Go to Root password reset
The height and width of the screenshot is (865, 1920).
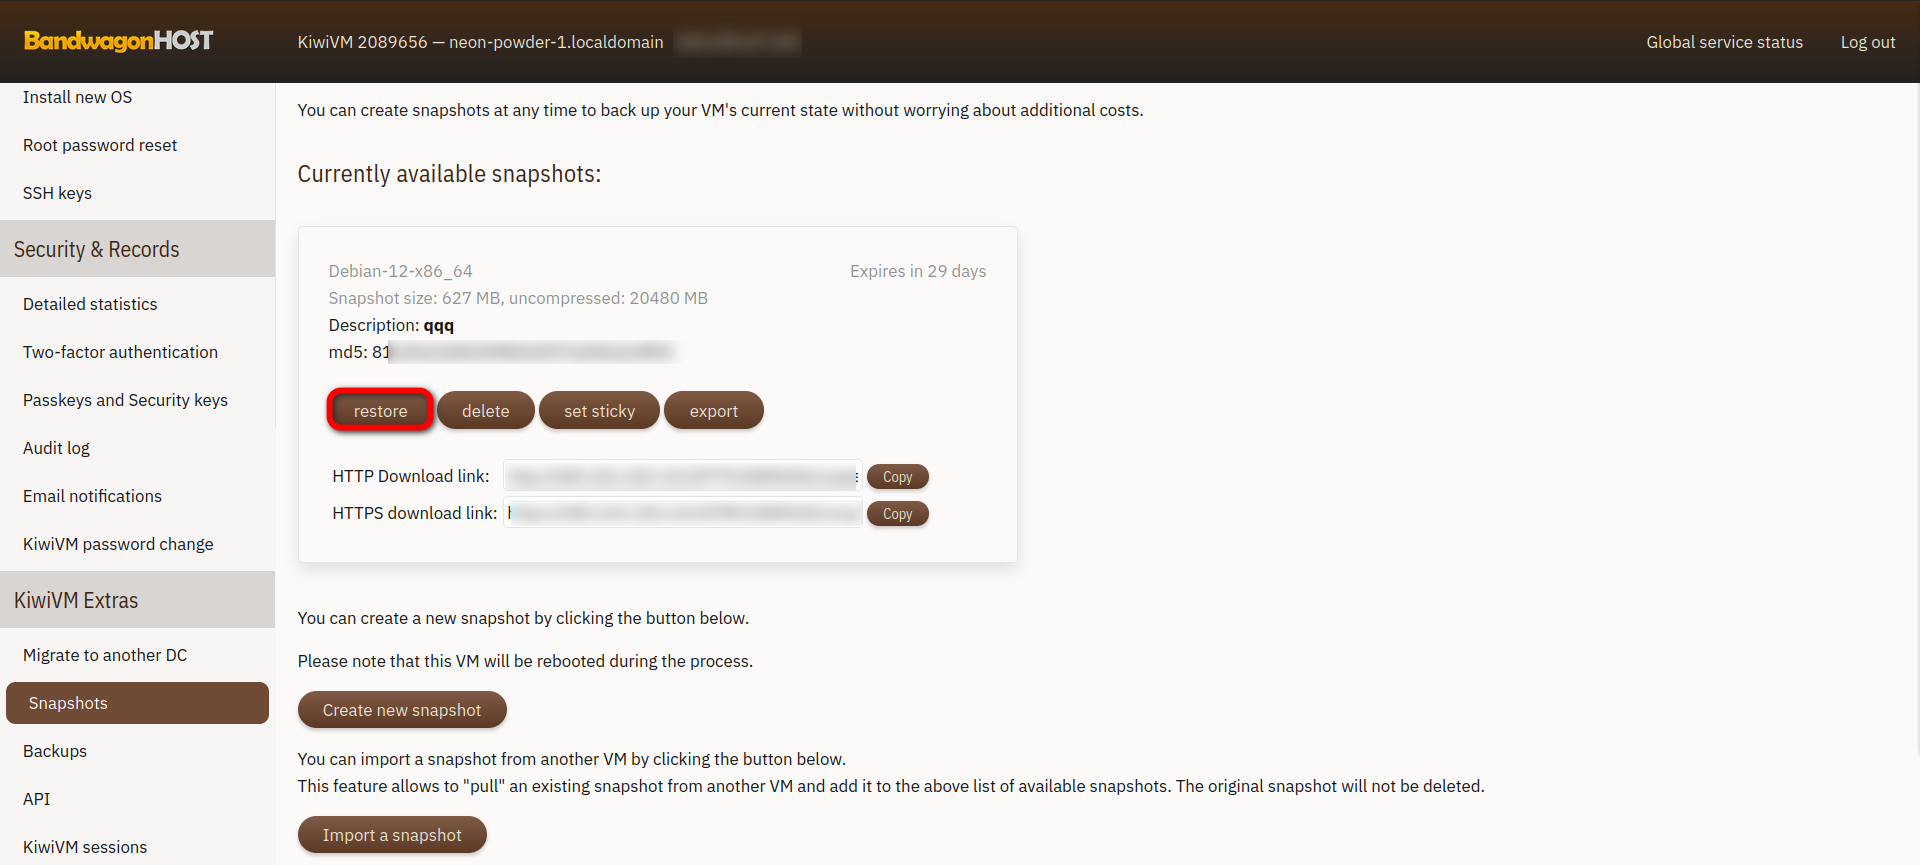tap(100, 145)
